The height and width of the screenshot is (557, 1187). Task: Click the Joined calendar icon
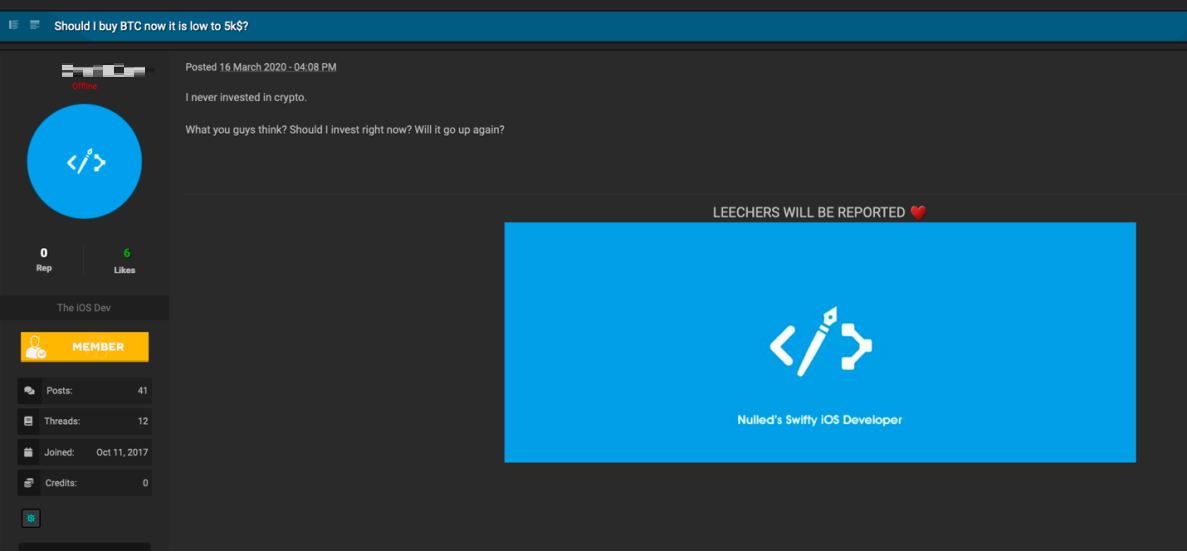point(29,453)
